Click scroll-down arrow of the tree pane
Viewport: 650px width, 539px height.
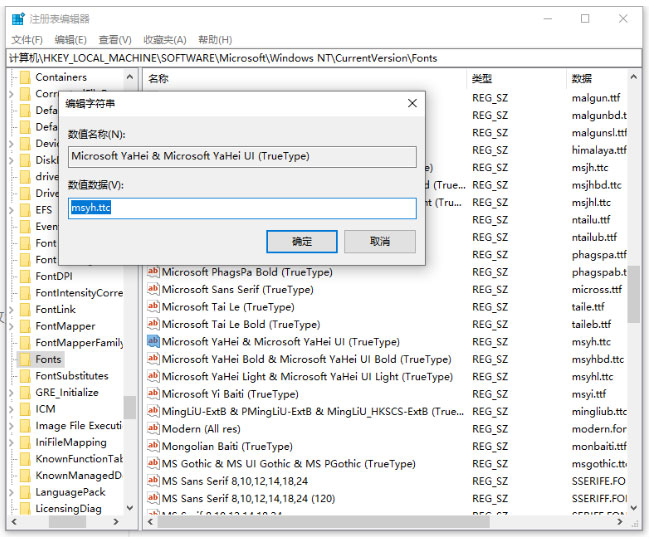[x=130, y=508]
